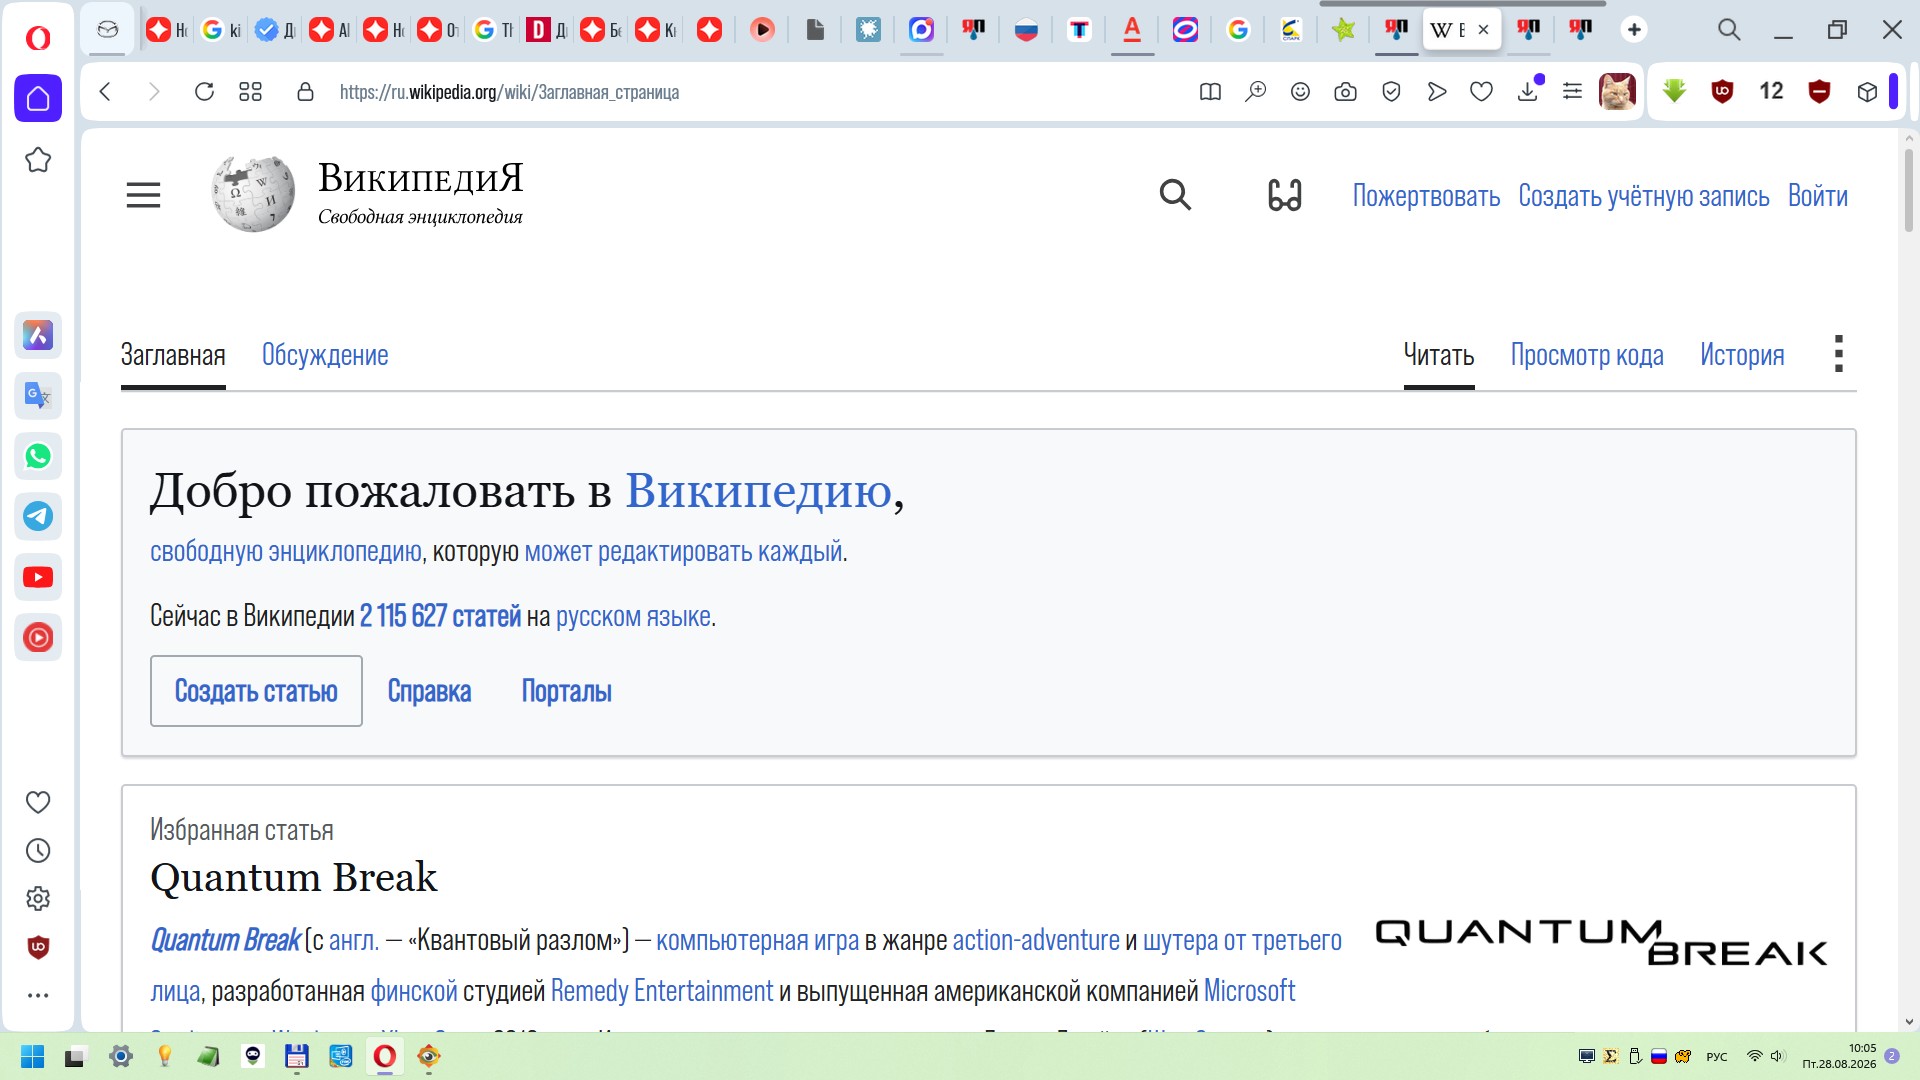The height and width of the screenshot is (1080, 1920).
Task: Open the extensions cube menu
Action: pos(1867,92)
